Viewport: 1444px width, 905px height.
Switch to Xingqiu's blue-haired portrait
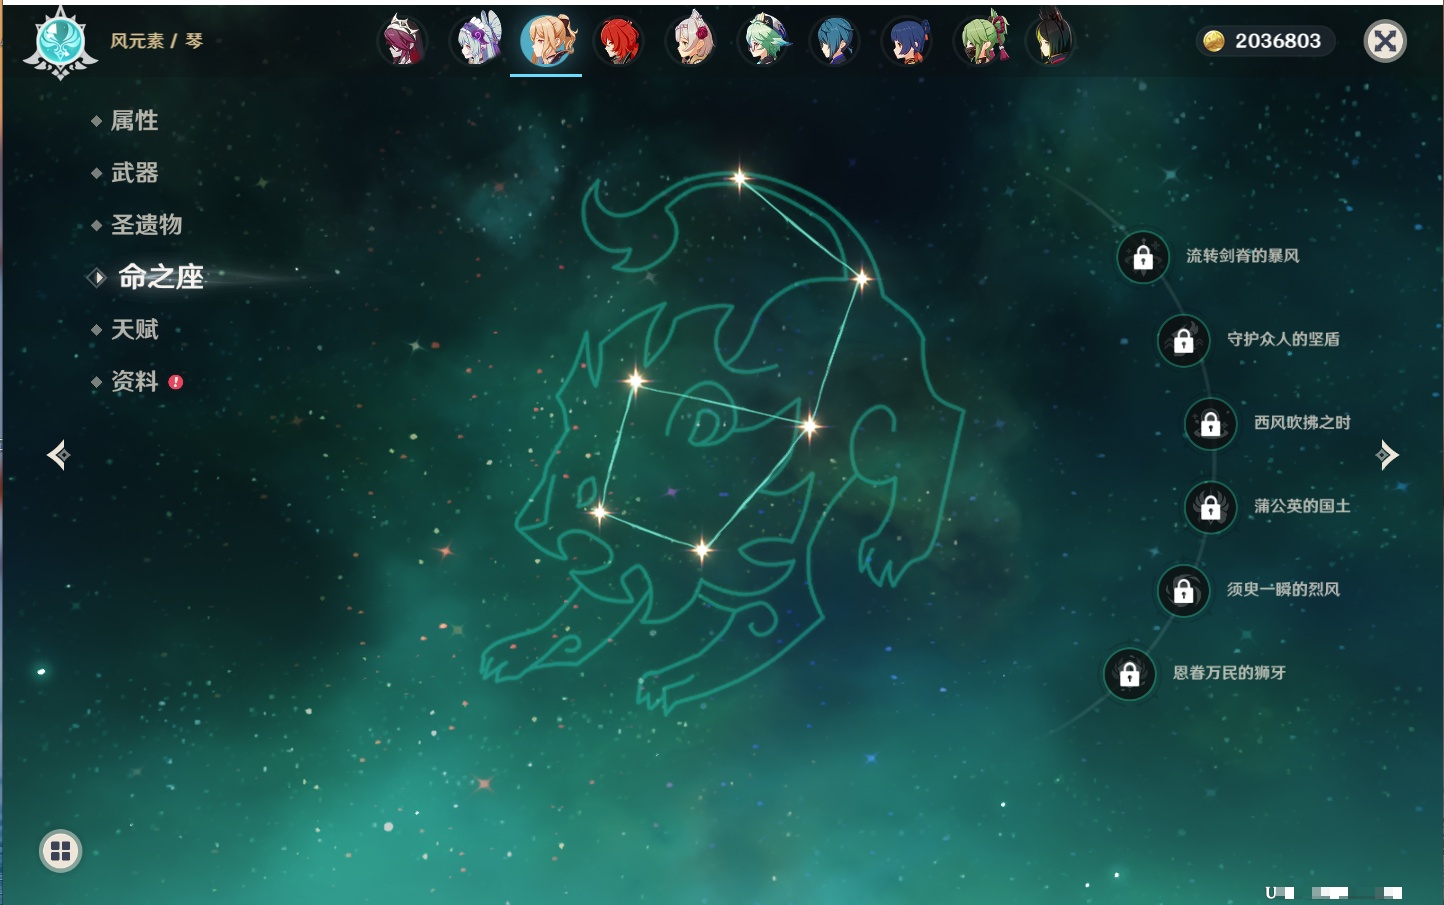(834, 41)
